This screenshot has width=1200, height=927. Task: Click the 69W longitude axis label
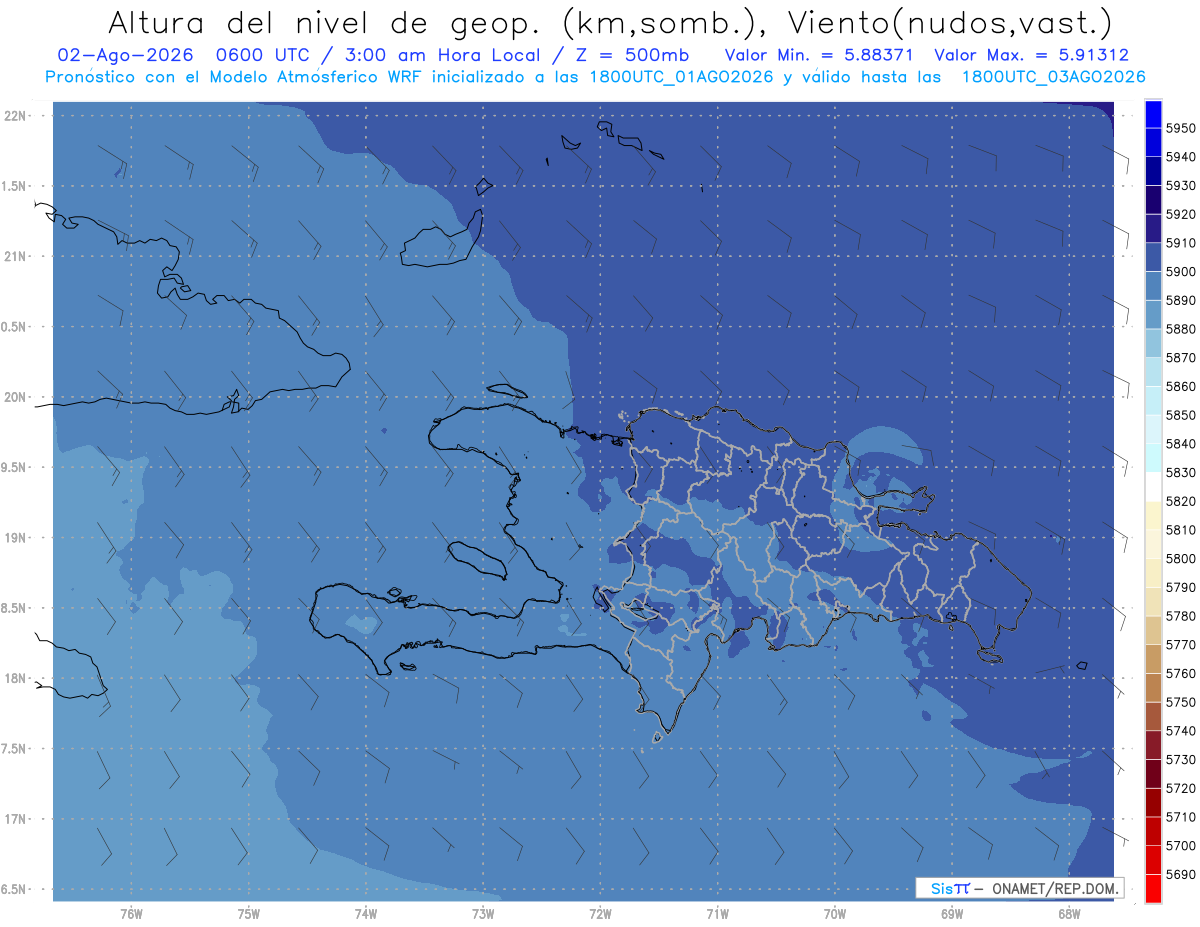(x=952, y=914)
